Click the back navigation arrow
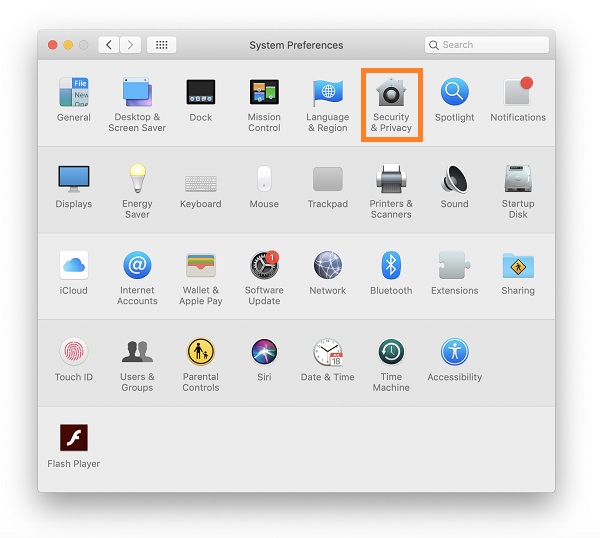 [108, 45]
